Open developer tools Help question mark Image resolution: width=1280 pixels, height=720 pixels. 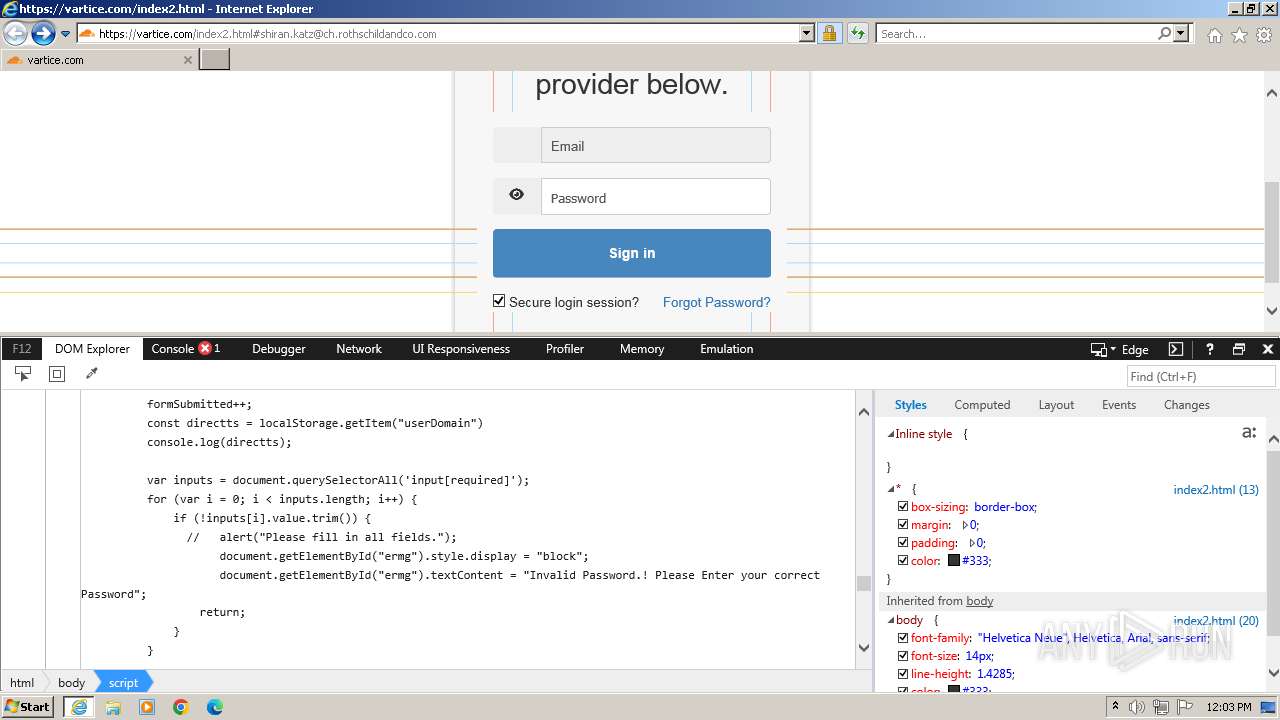[x=1209, y=349]
